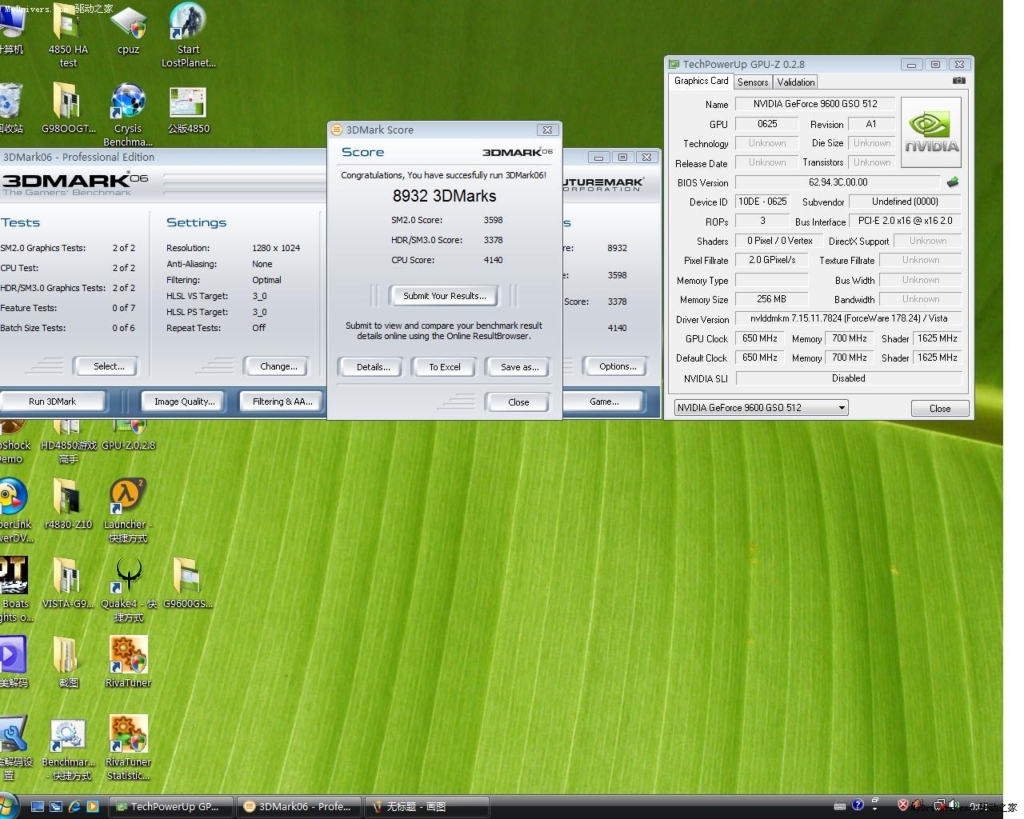Click the Game button in 3DMark06
Image resolution: width=1024 pixels, height=819 pixels.
click(x=604, y=402)
